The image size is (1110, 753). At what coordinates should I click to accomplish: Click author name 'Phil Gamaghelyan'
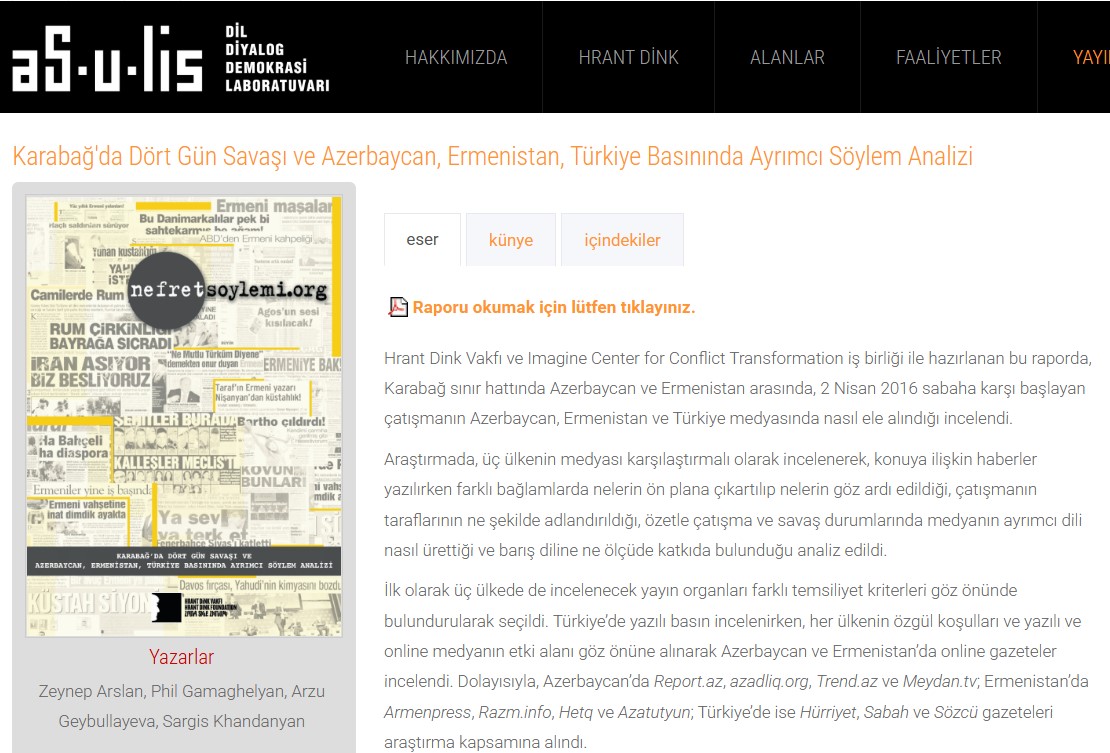218,691
